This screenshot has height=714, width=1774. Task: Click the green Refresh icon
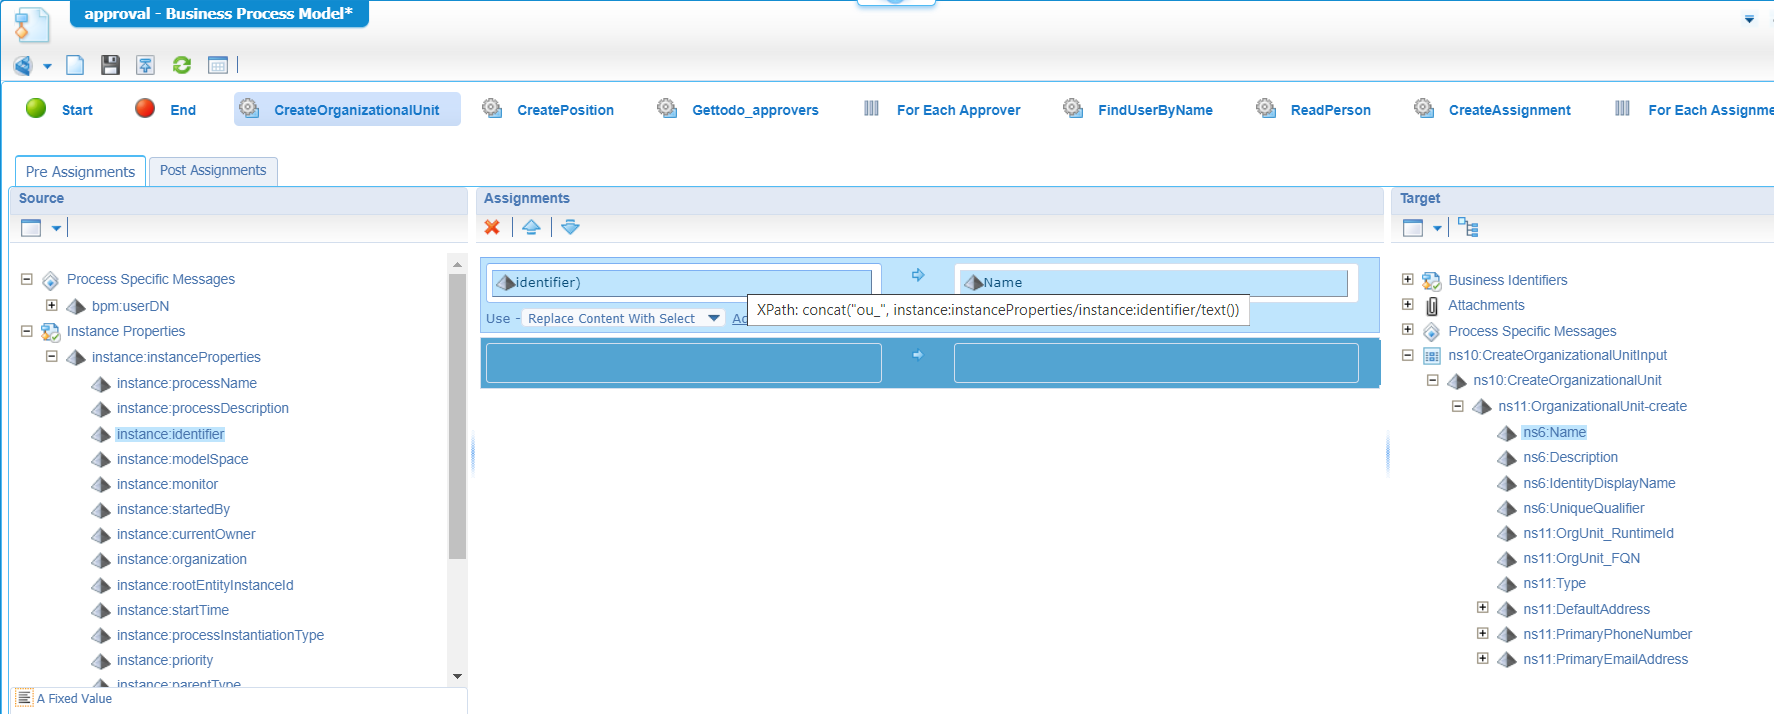[x=182, y=65]
